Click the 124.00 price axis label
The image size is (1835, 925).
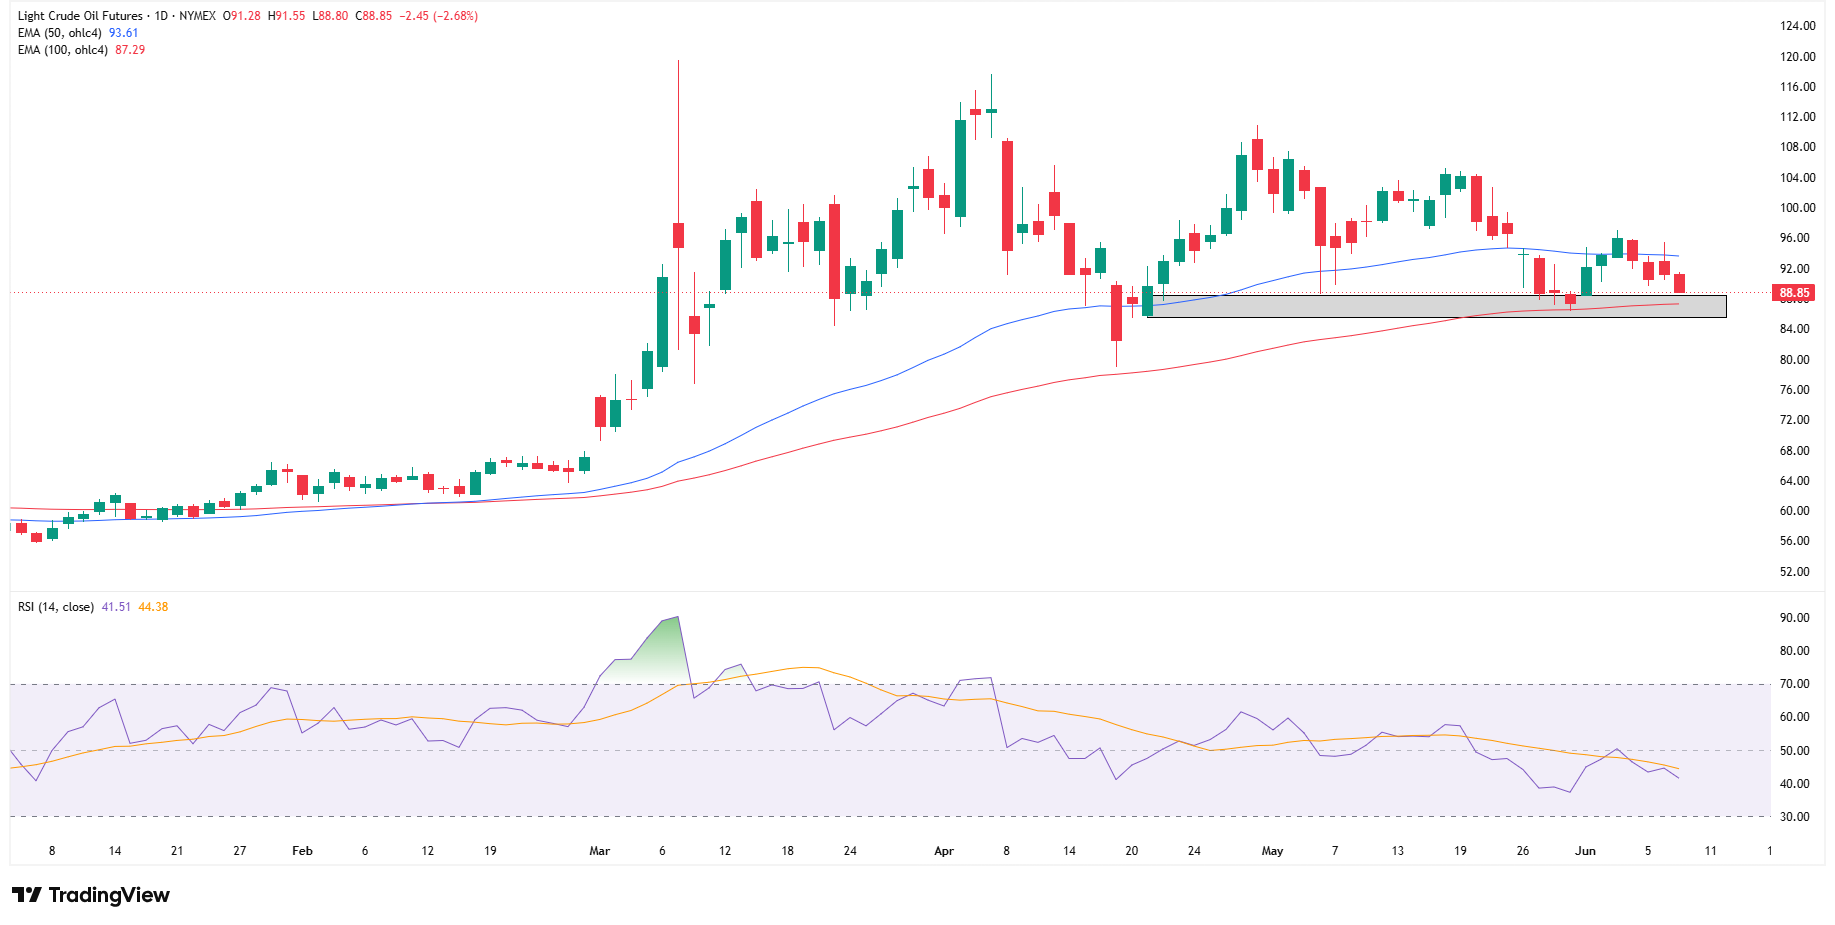[x=1797, y=26]
